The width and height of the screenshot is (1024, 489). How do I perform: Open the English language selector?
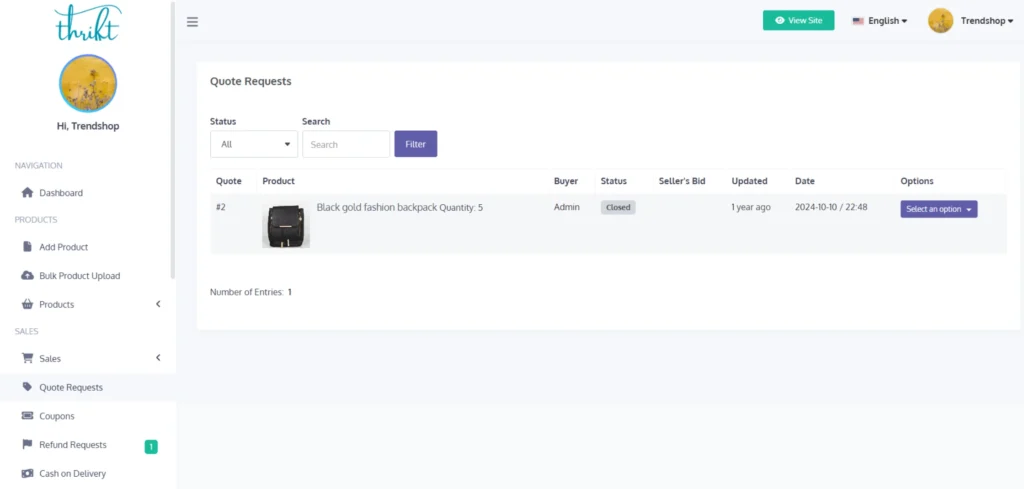pos(879,21)
